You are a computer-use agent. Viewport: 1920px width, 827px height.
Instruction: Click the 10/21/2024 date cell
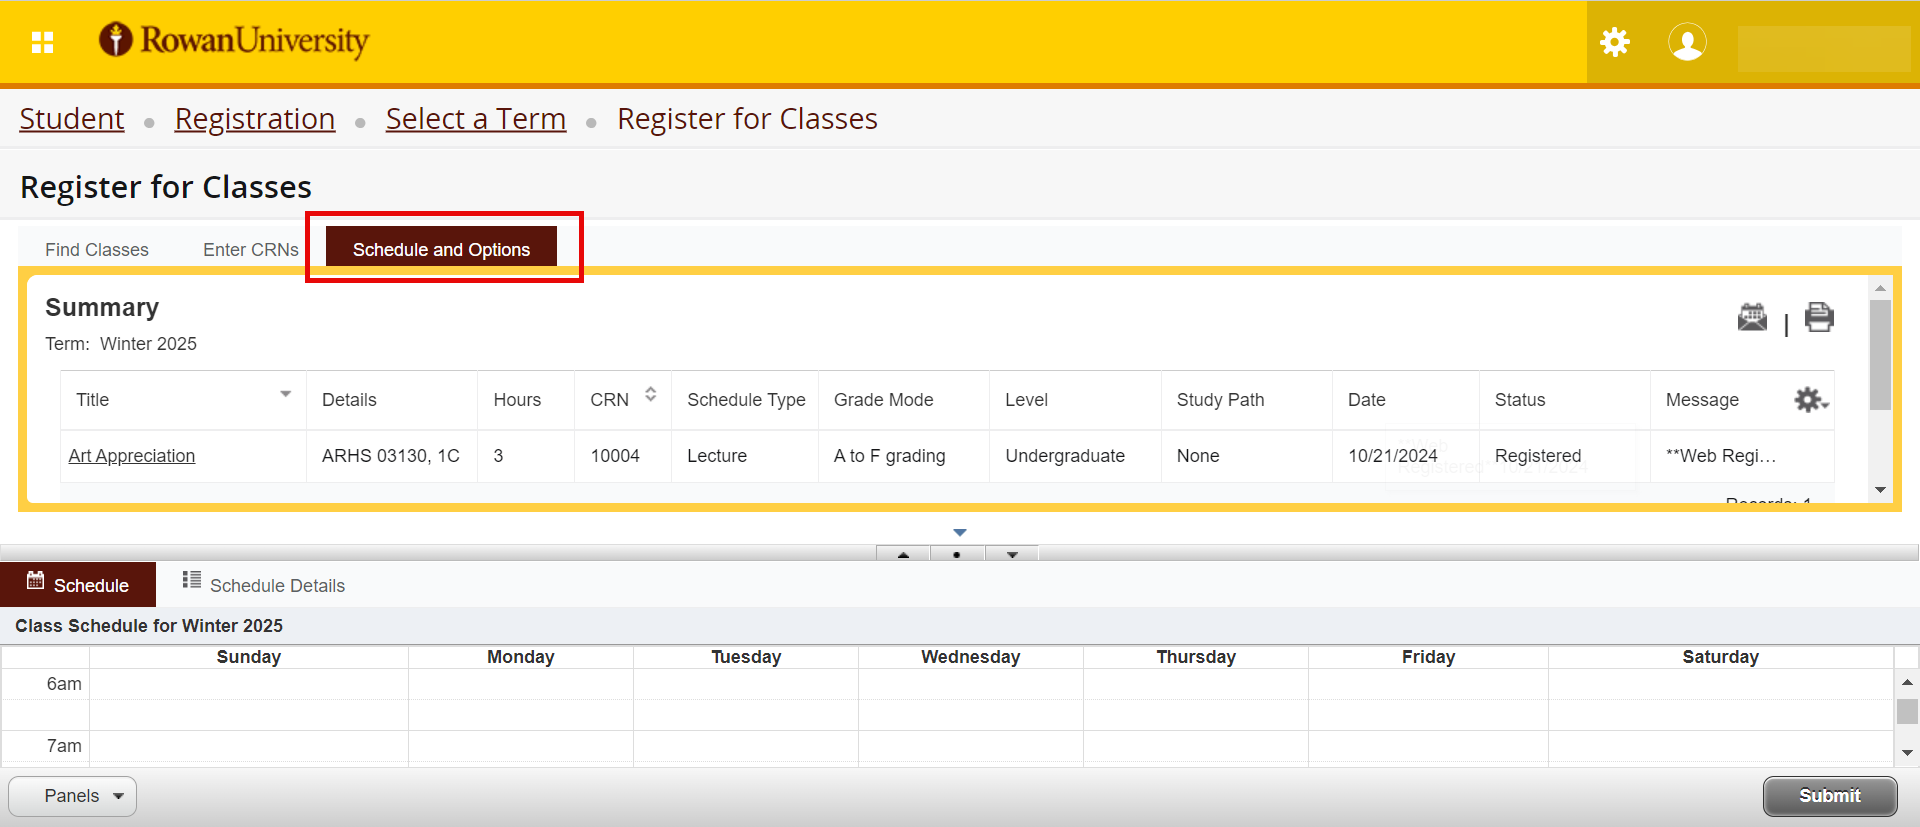[1406, 456]
